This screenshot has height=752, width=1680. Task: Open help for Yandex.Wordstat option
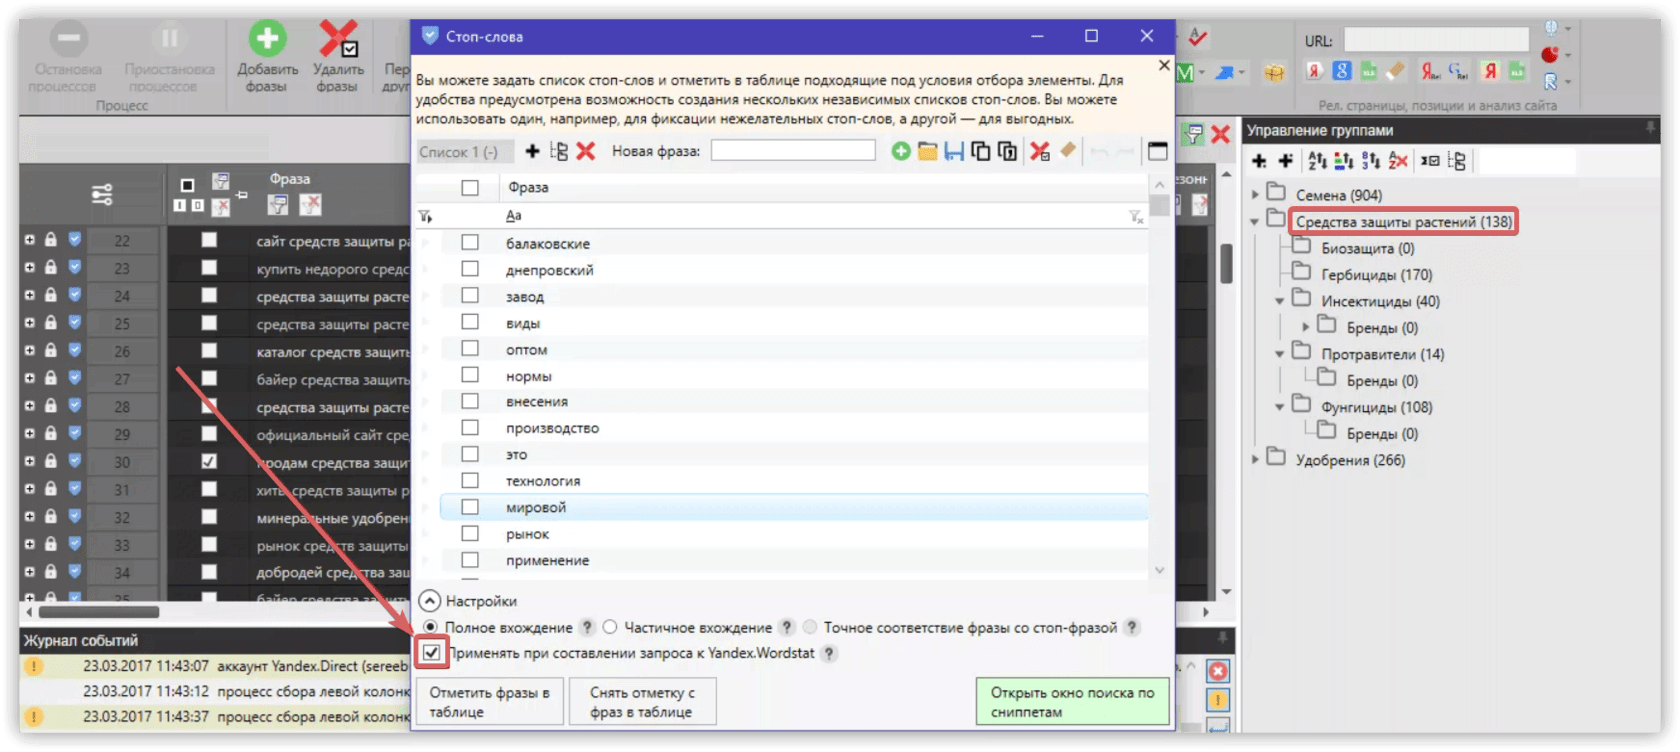tap(829, 653)
